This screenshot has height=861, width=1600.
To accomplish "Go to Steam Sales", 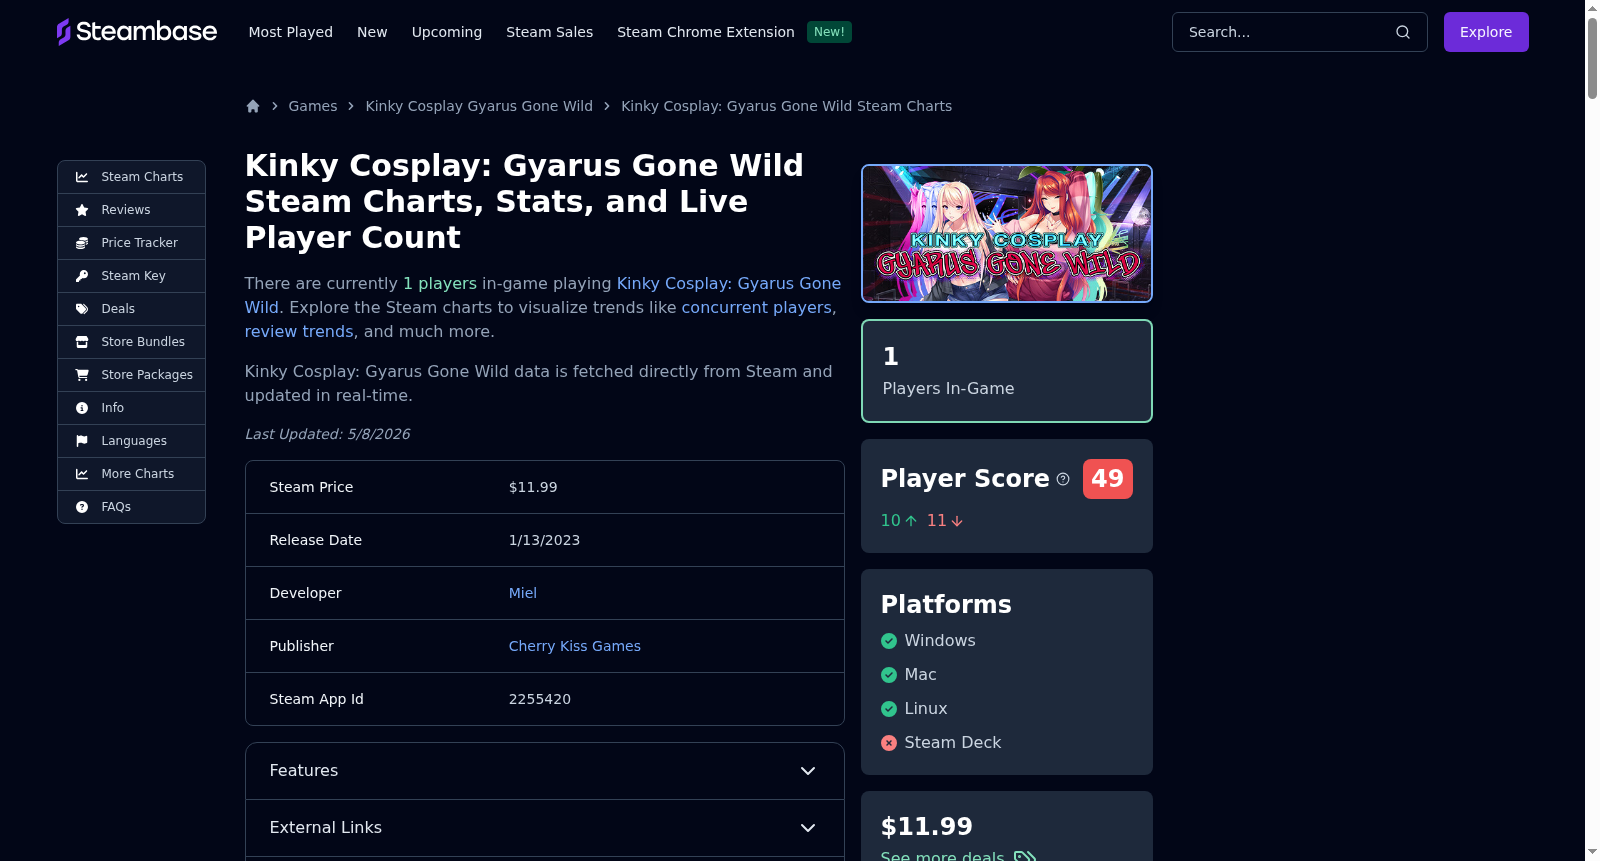I will [550, 32].
